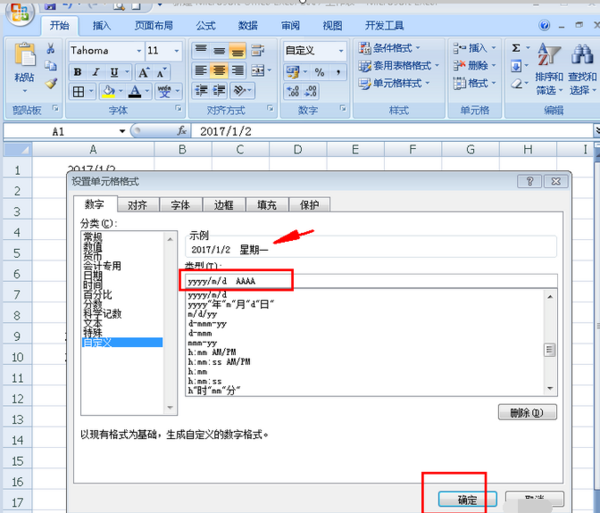Select 日期 in category list
The height and width of the screenshot is (513, 600).
93,275
